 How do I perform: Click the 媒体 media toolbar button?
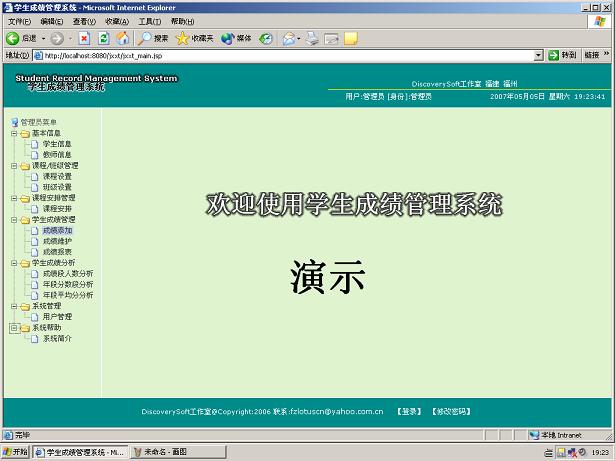tap(236, 38)
